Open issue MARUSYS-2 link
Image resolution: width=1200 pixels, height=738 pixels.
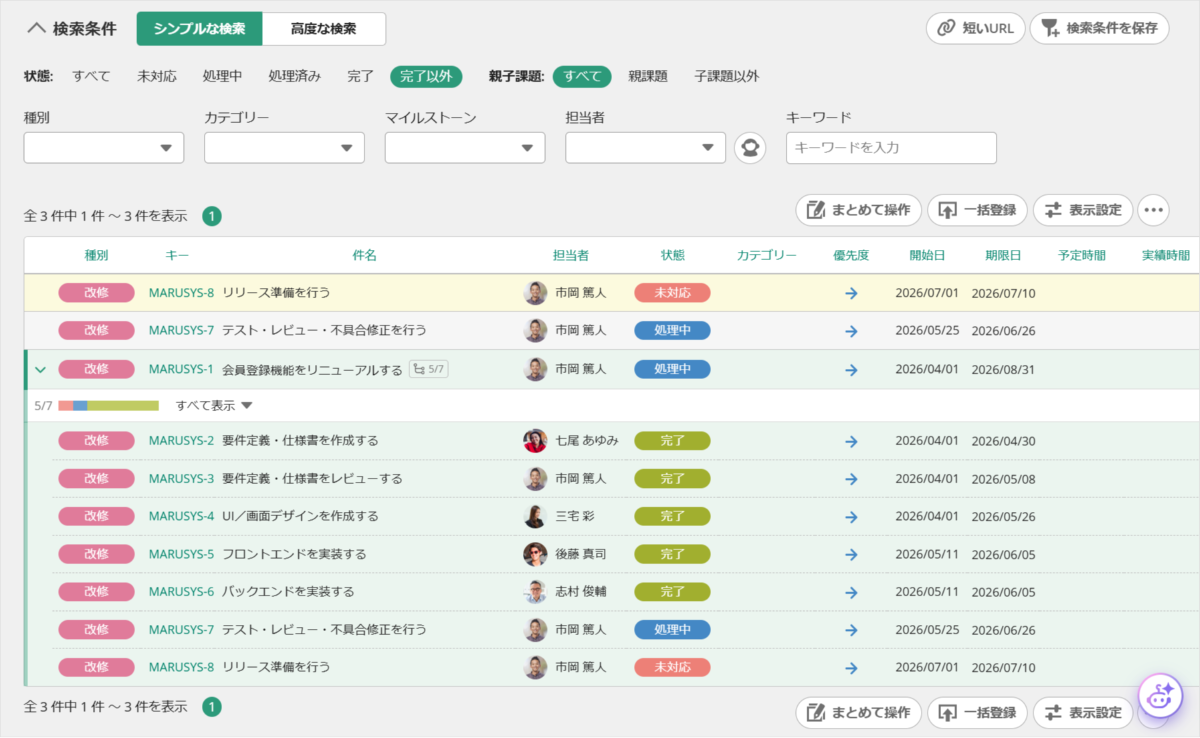[181, 440]
